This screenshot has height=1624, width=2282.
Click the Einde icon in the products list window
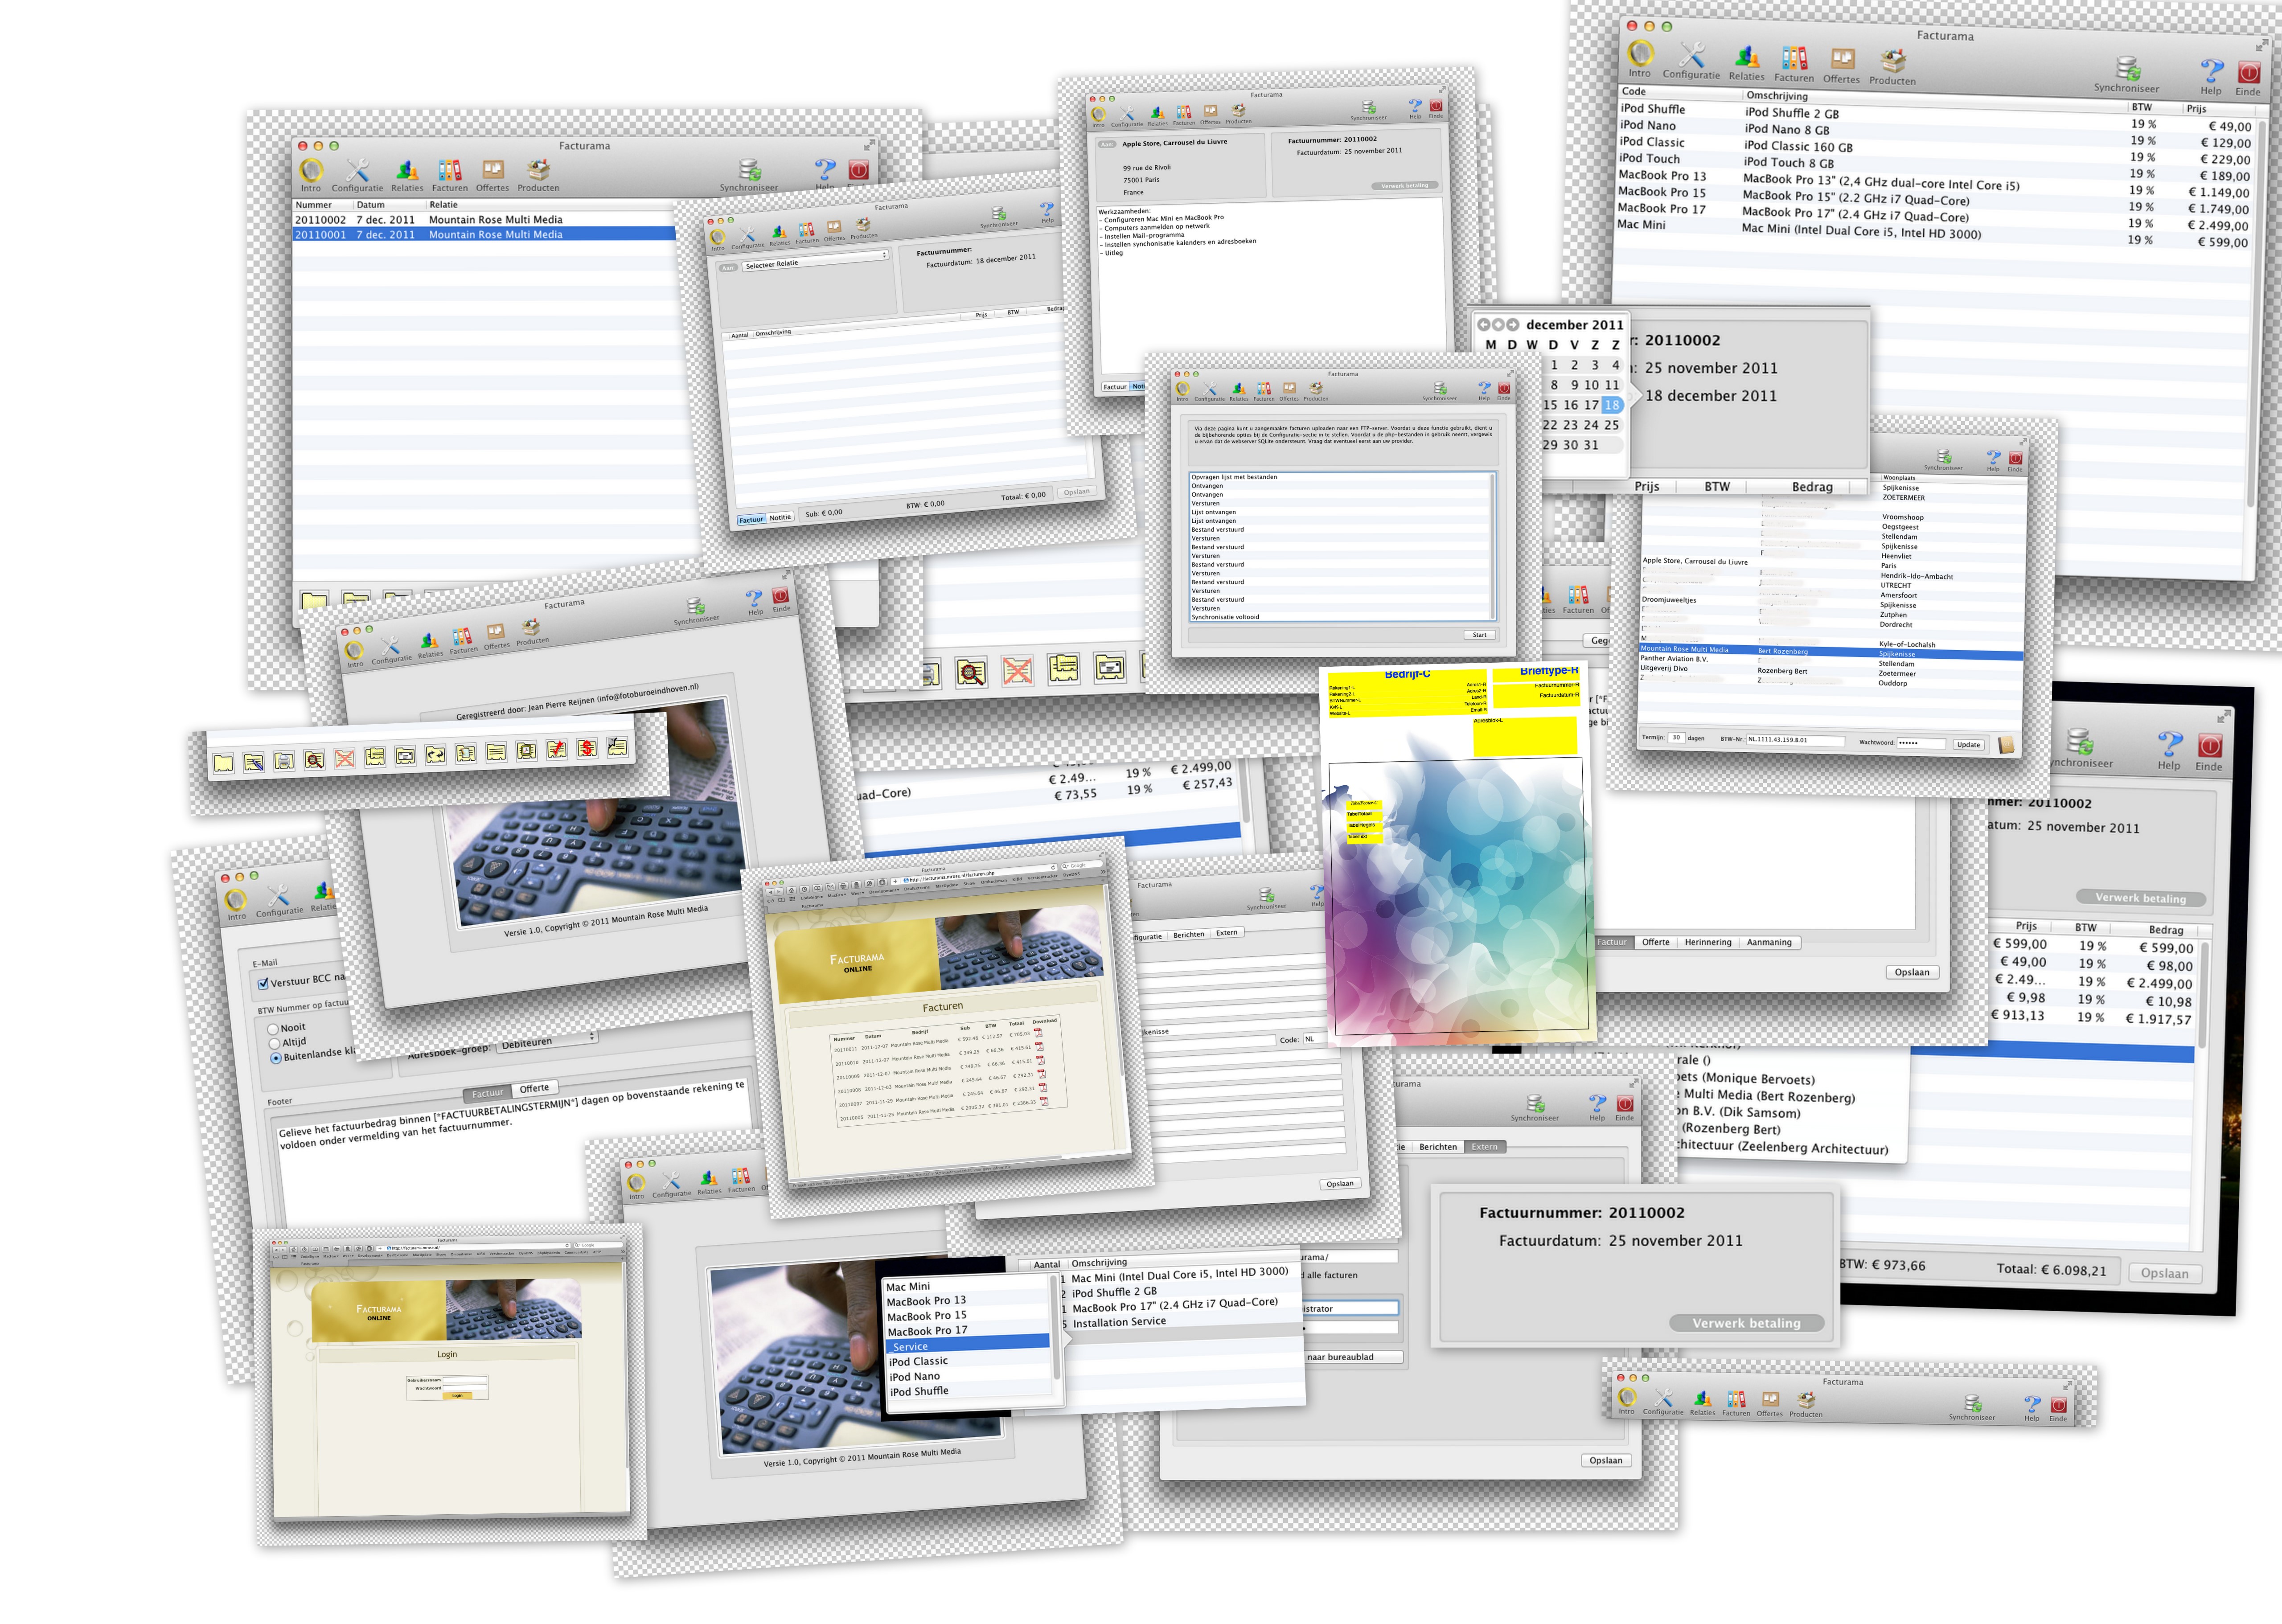point(2248,73)
